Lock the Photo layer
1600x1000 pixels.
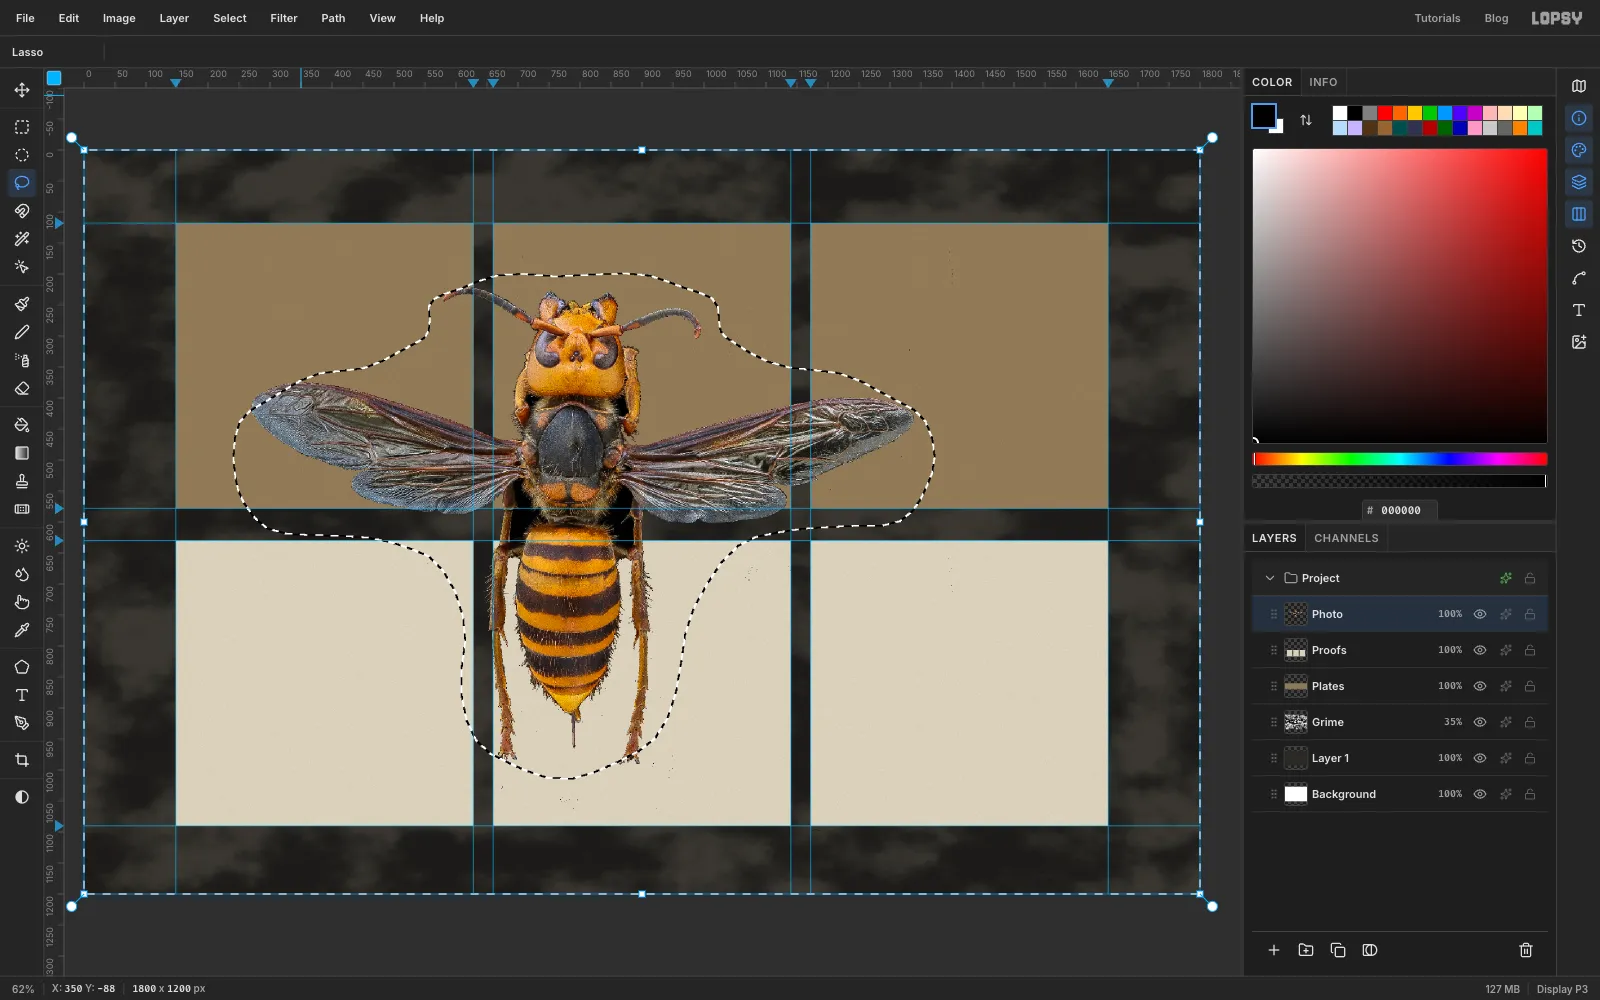(1530, 614)
